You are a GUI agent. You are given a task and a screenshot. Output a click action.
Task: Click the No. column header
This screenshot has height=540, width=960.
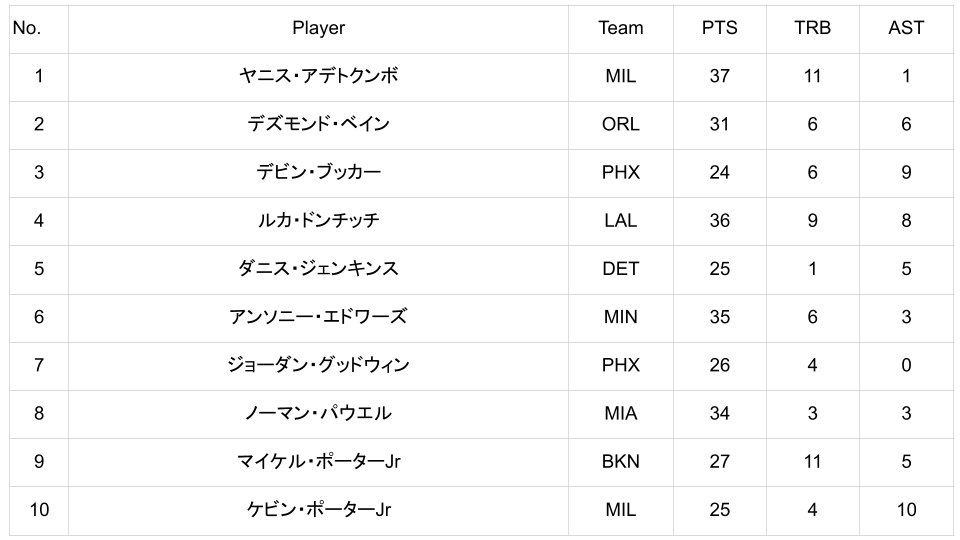tap(27, 28)
